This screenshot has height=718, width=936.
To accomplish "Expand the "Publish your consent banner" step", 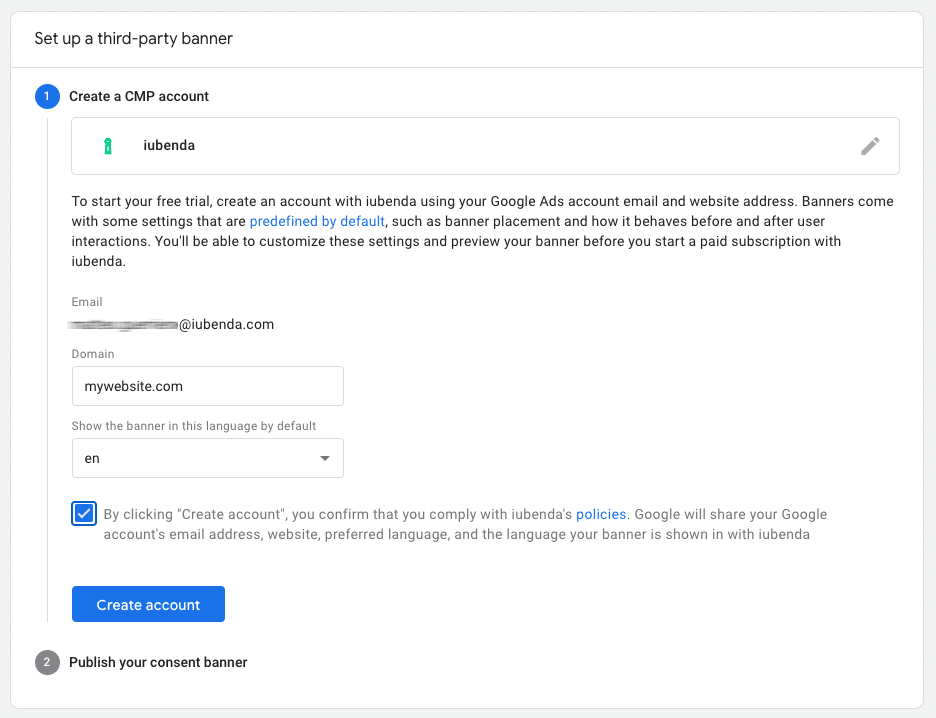I will coord(158,662).
